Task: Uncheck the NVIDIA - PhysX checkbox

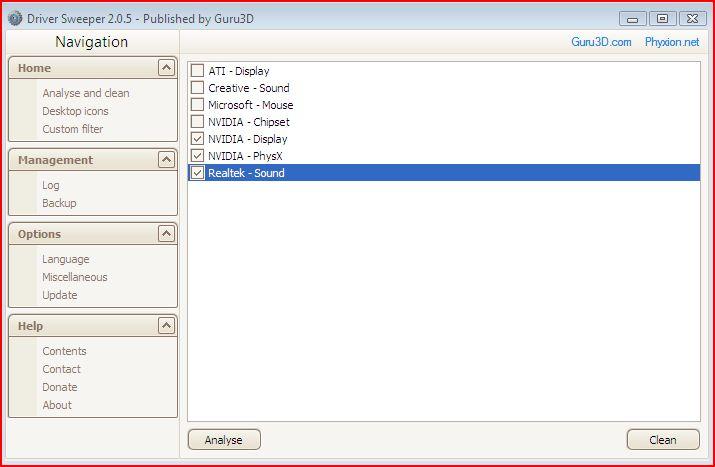Action: pyautogui.click(x=197, y=156)
